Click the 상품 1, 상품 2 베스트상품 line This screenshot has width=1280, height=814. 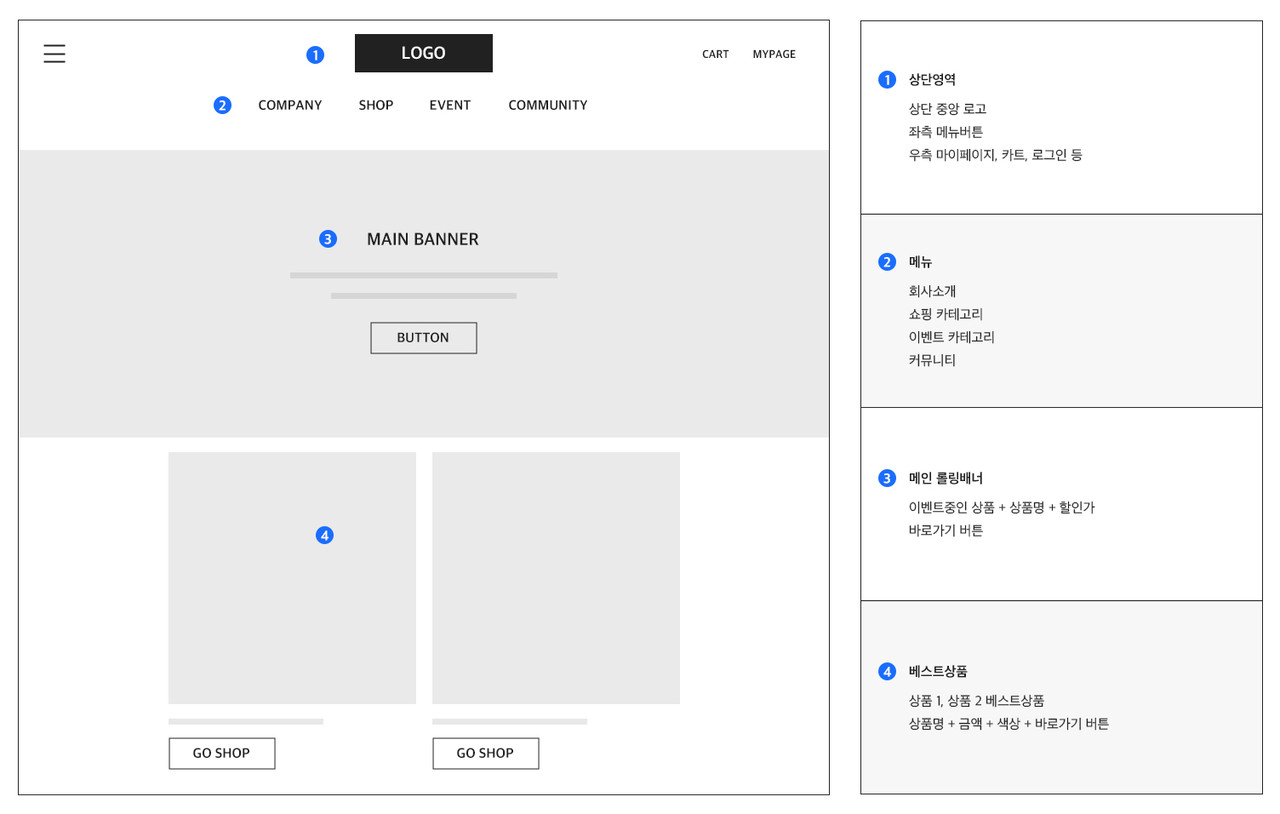[x=976, y=701]
